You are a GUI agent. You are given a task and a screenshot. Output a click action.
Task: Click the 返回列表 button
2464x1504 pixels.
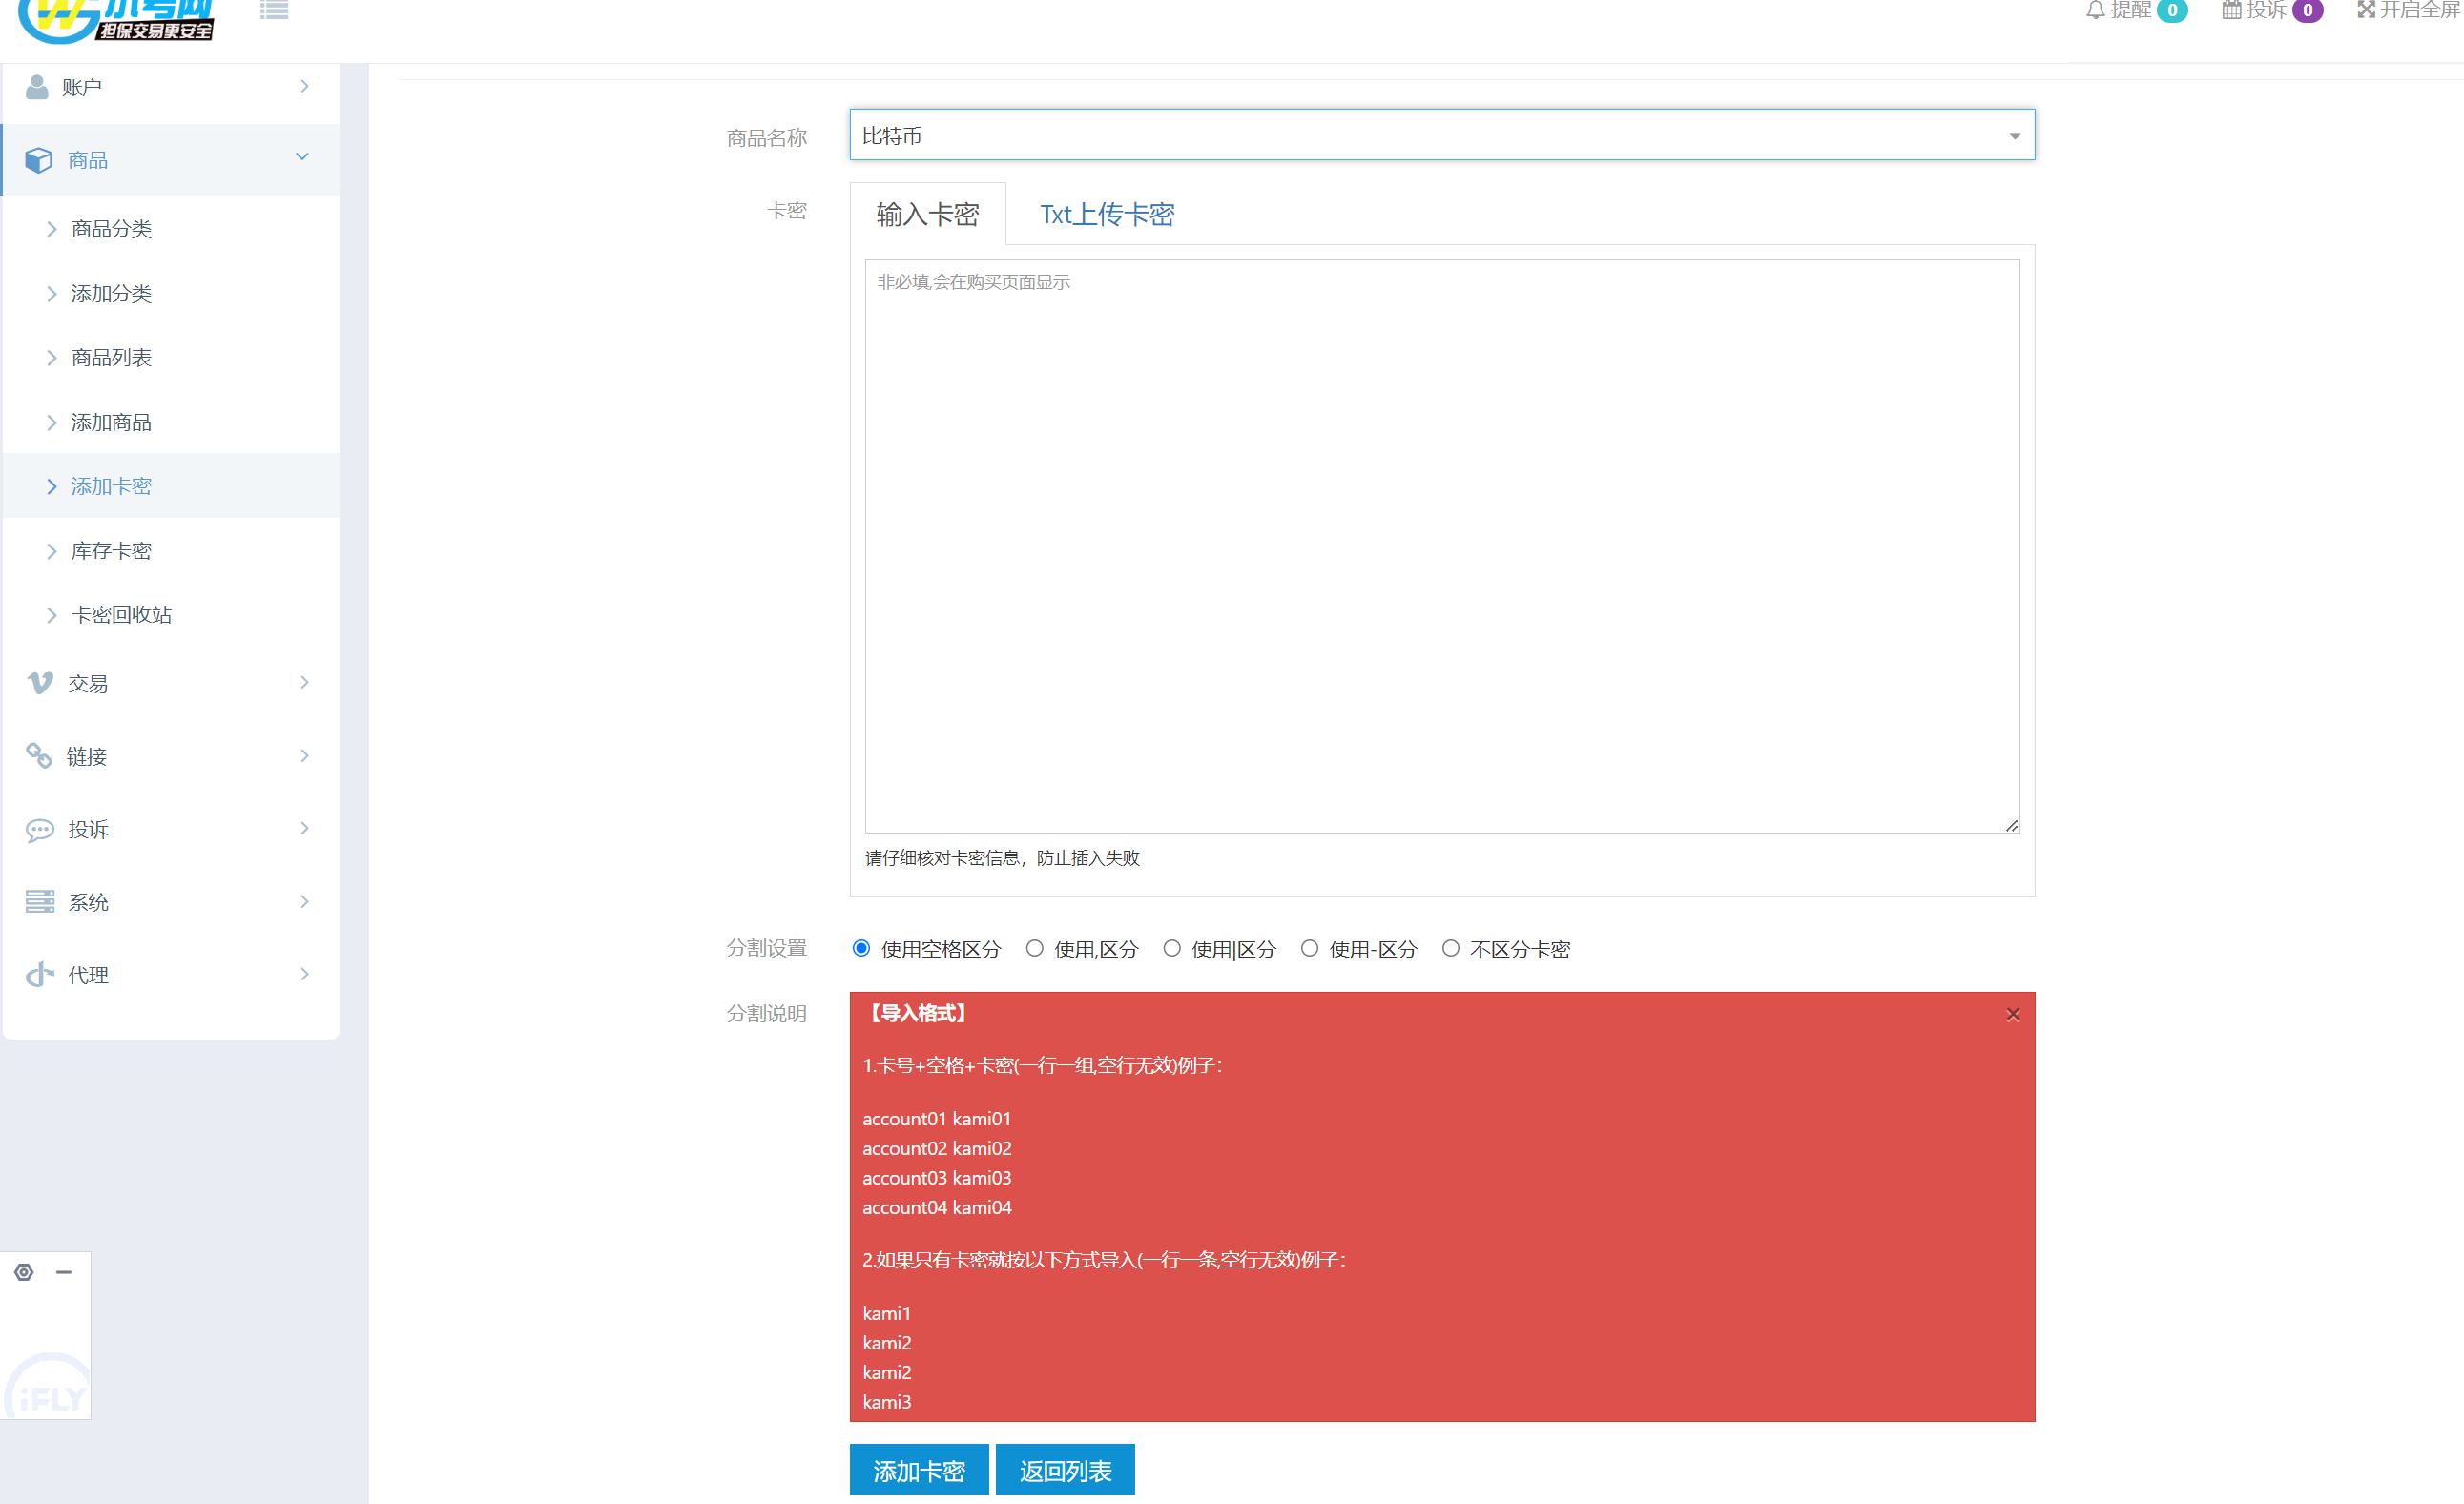(1064, 1470)
